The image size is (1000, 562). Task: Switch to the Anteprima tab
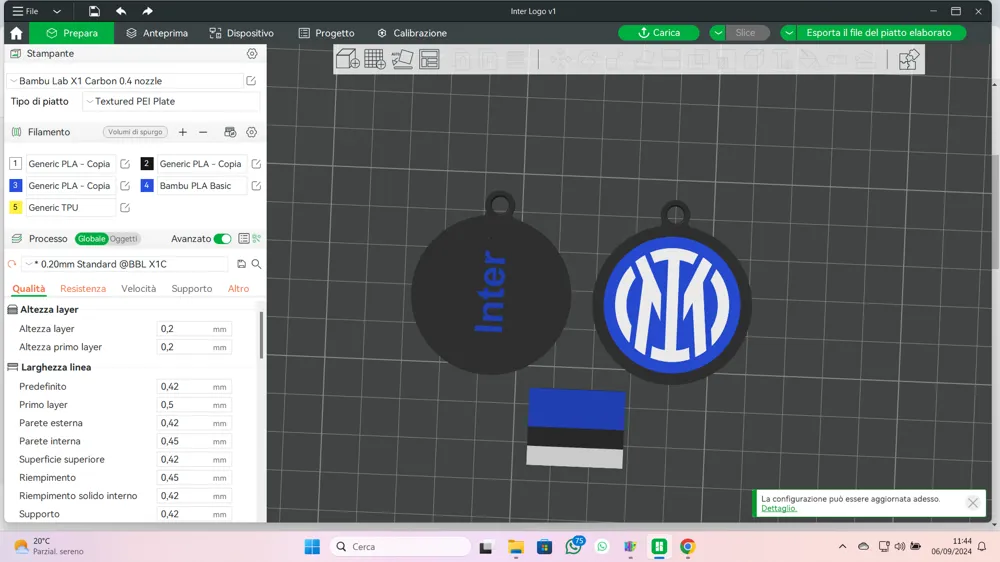(x=157, y=33)
